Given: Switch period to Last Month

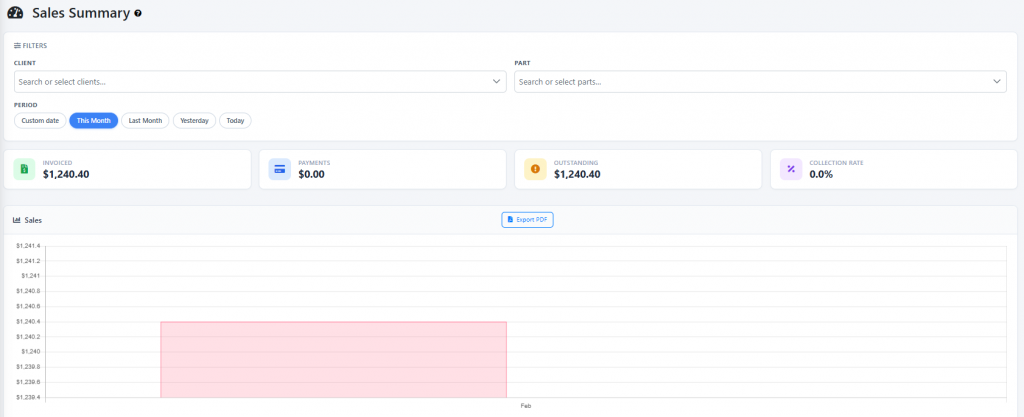Looking at the screenshot, I should (x=145, y=120).
